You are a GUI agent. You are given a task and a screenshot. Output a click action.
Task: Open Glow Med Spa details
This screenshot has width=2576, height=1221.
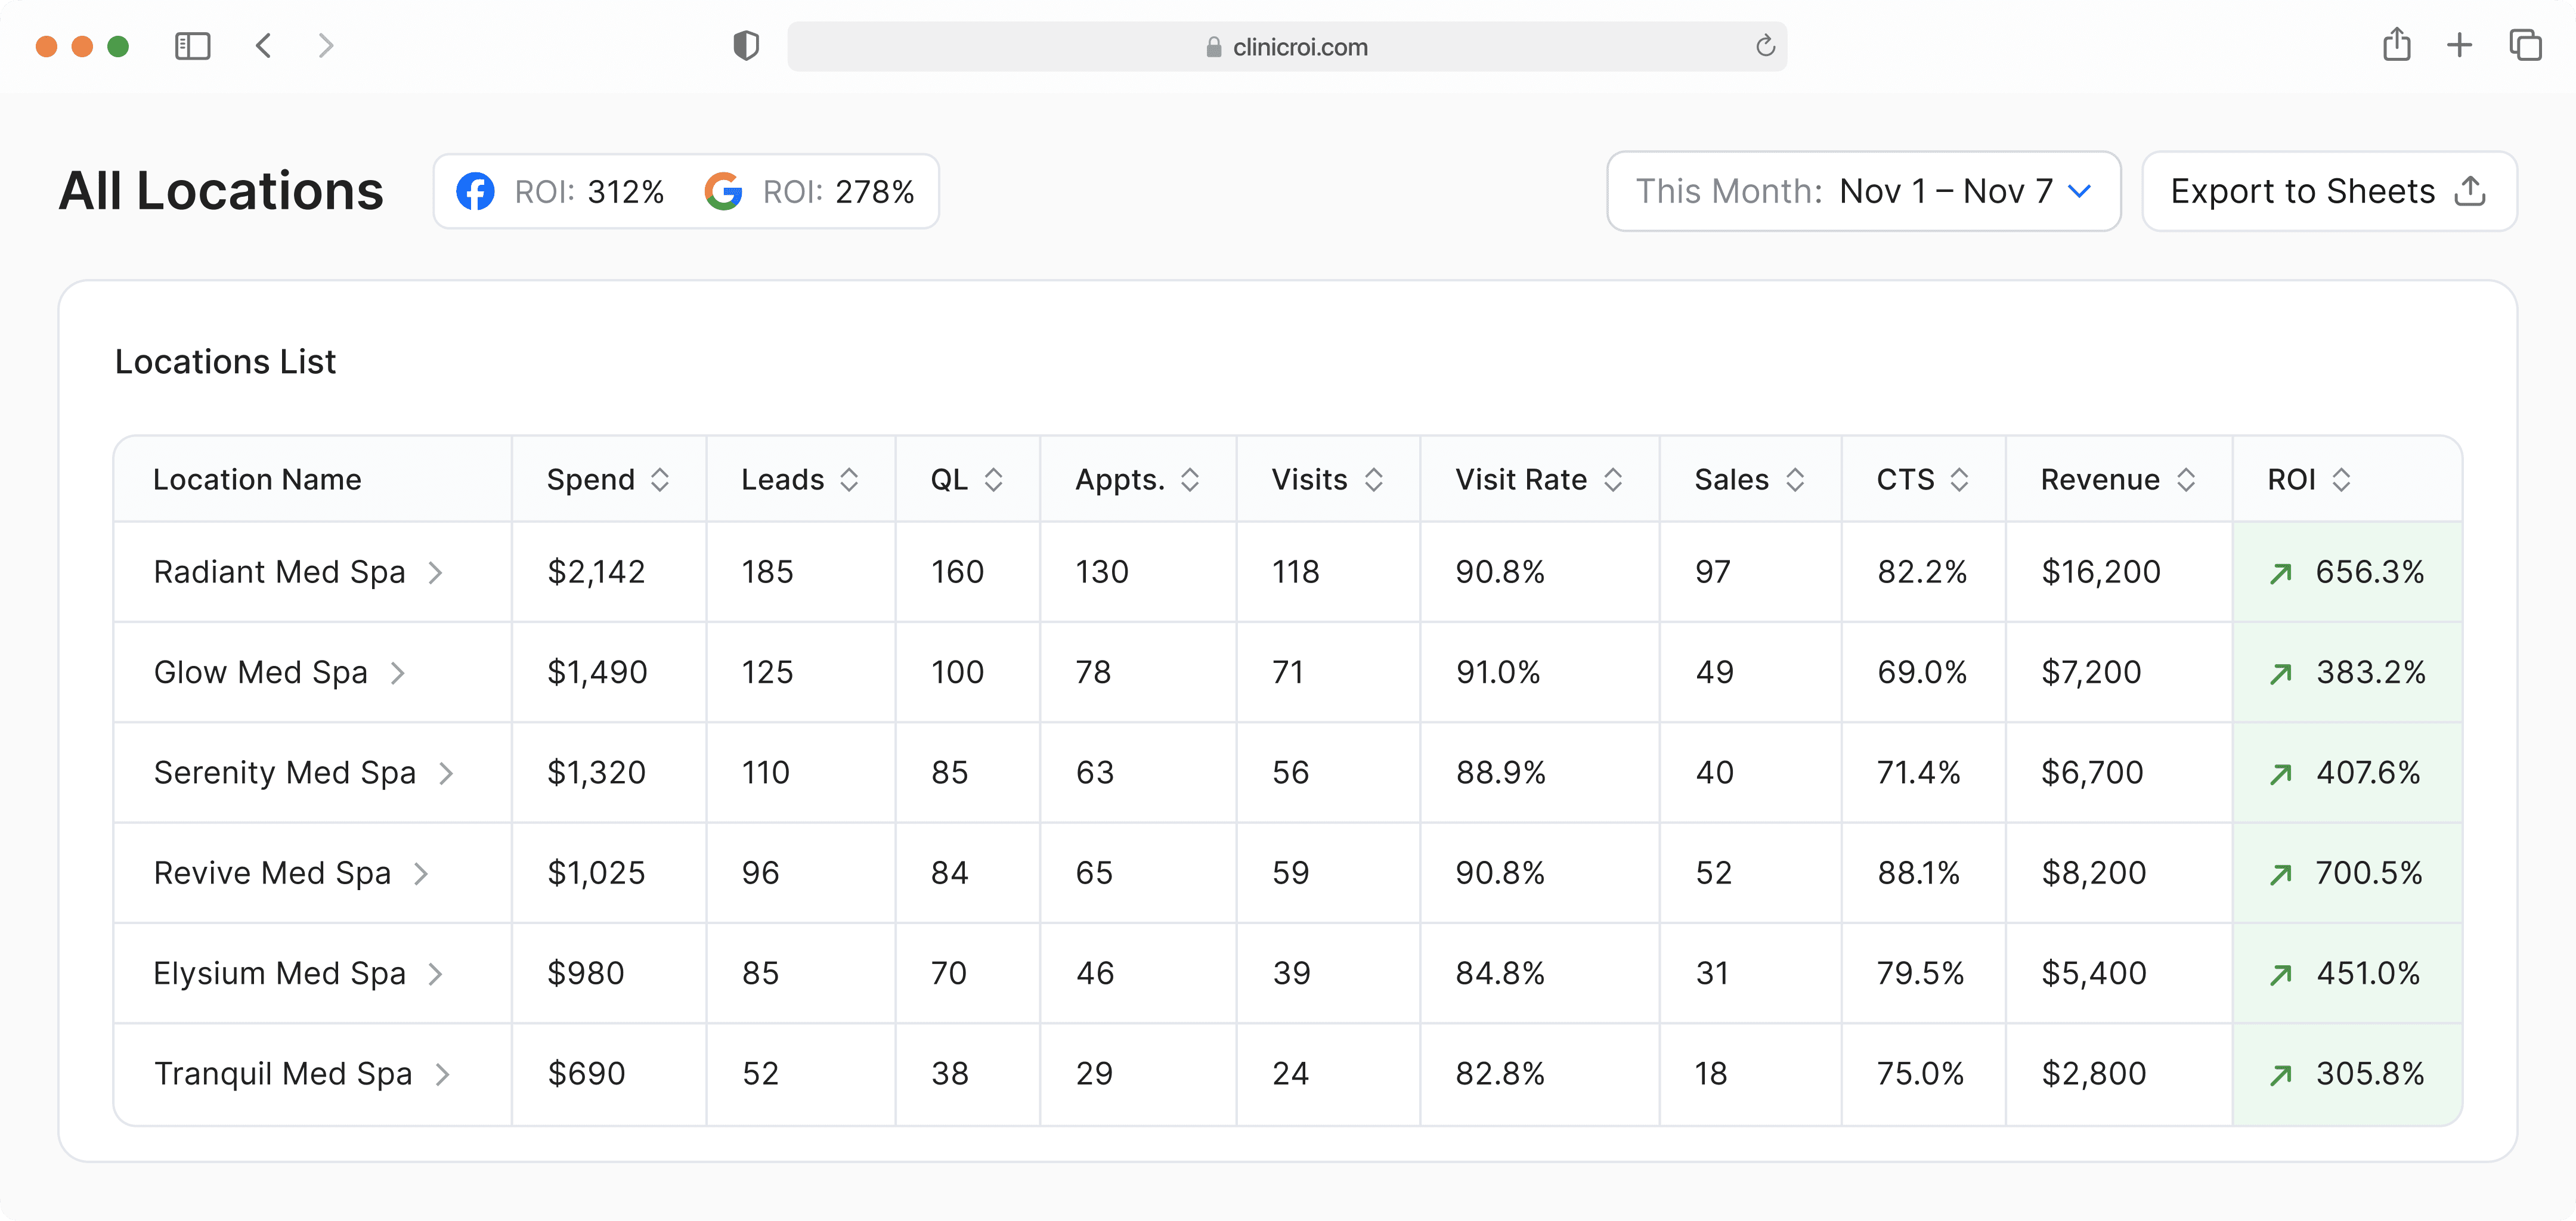(x=399, y=672)
